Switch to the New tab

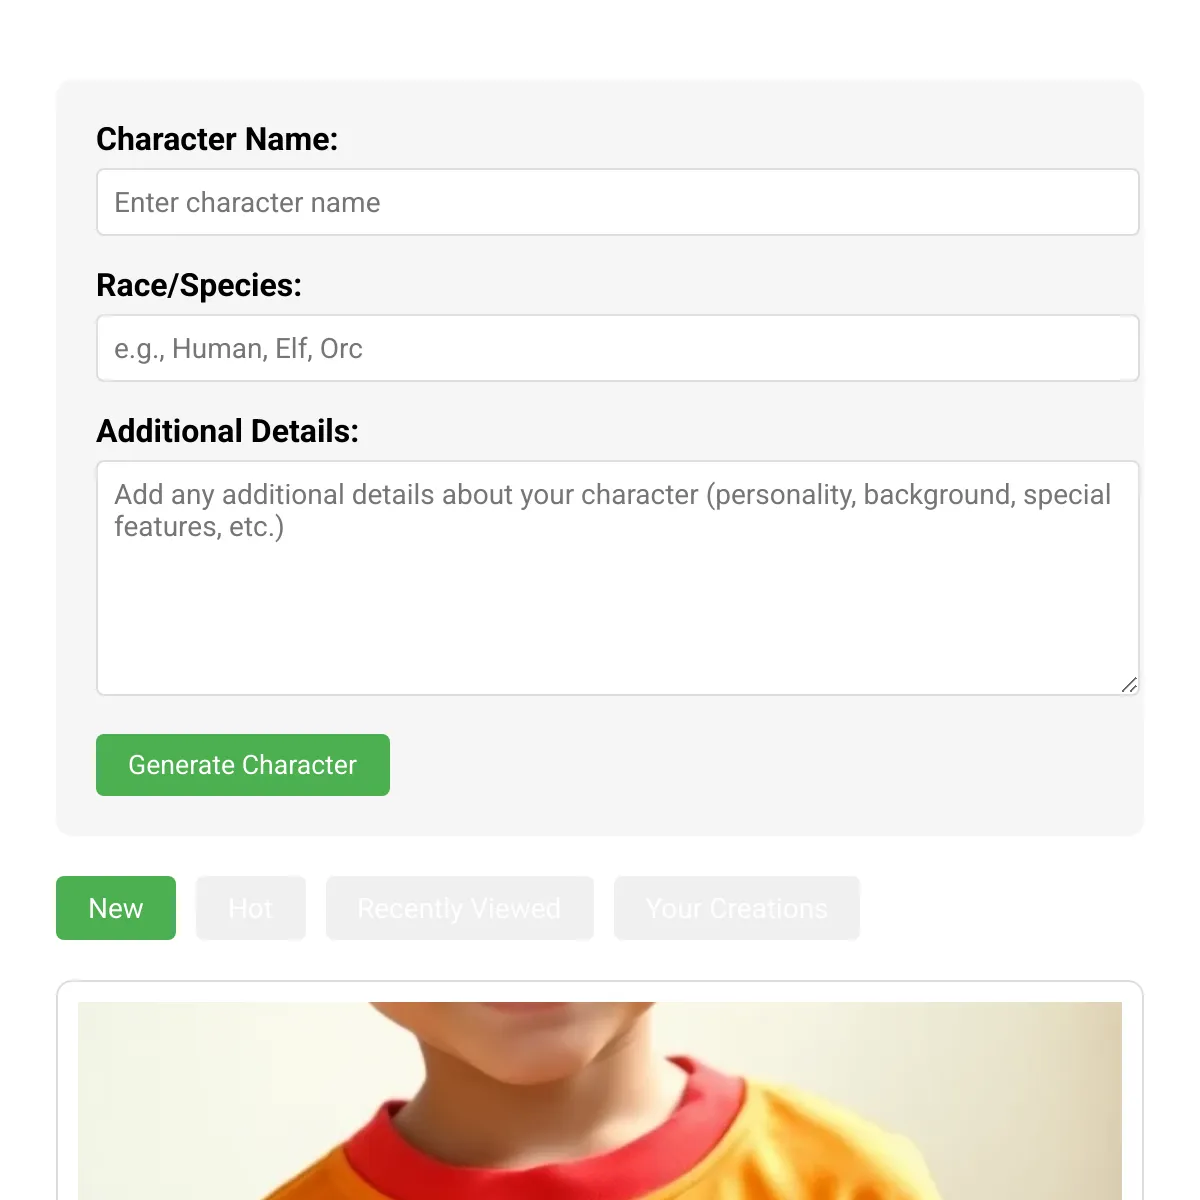116,908
